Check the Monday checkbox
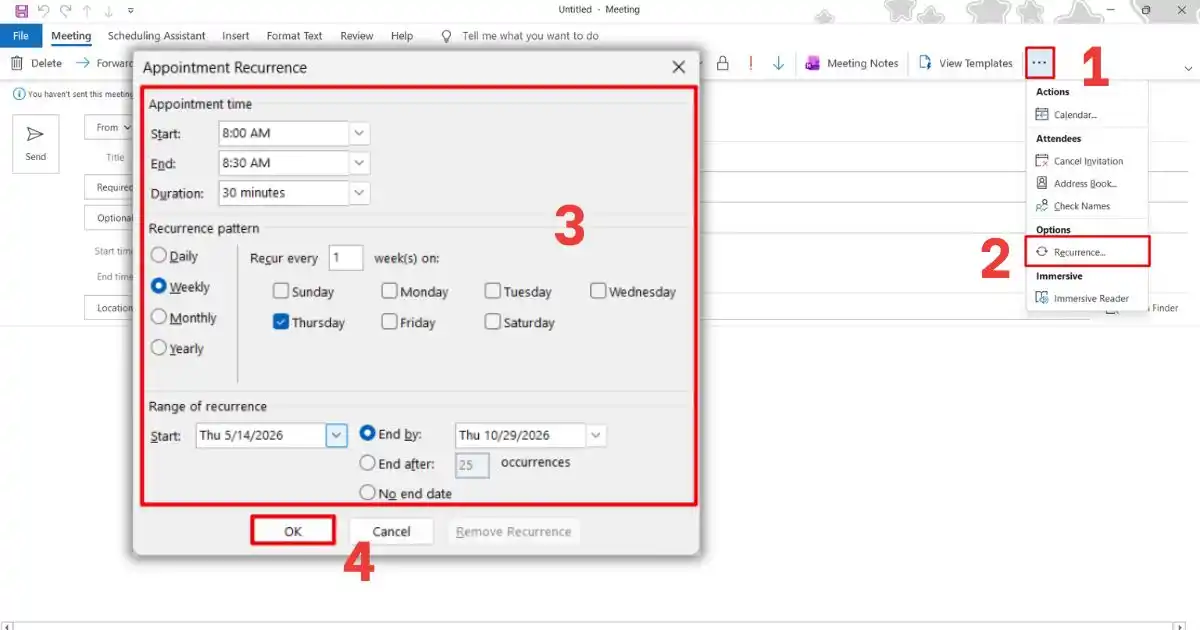The height and width of the screenshot is (630, 1200). (389, 291)
